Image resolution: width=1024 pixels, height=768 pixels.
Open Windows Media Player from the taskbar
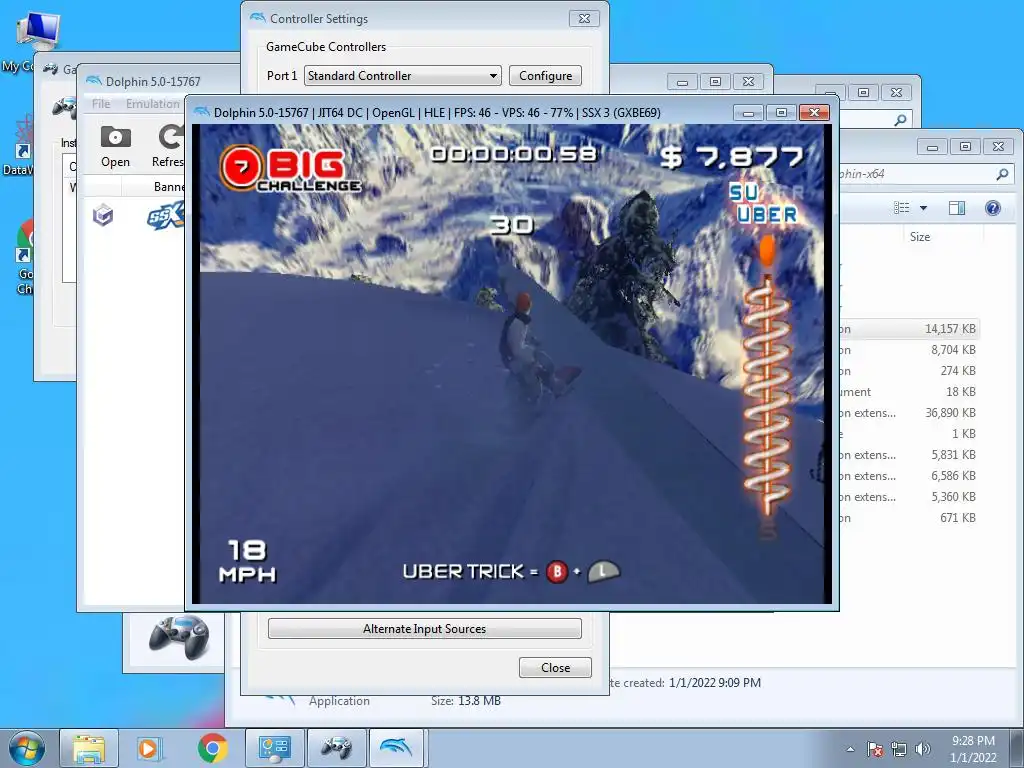(150, 748)
